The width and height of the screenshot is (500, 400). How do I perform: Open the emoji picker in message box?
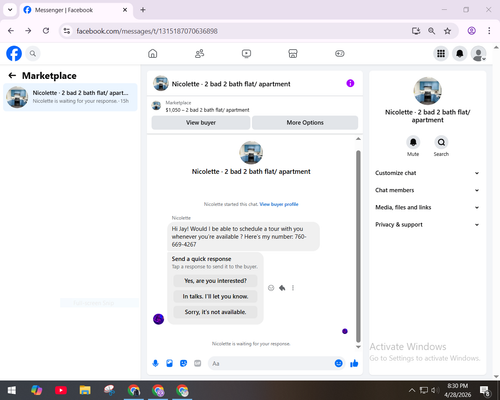click(338, 363)
